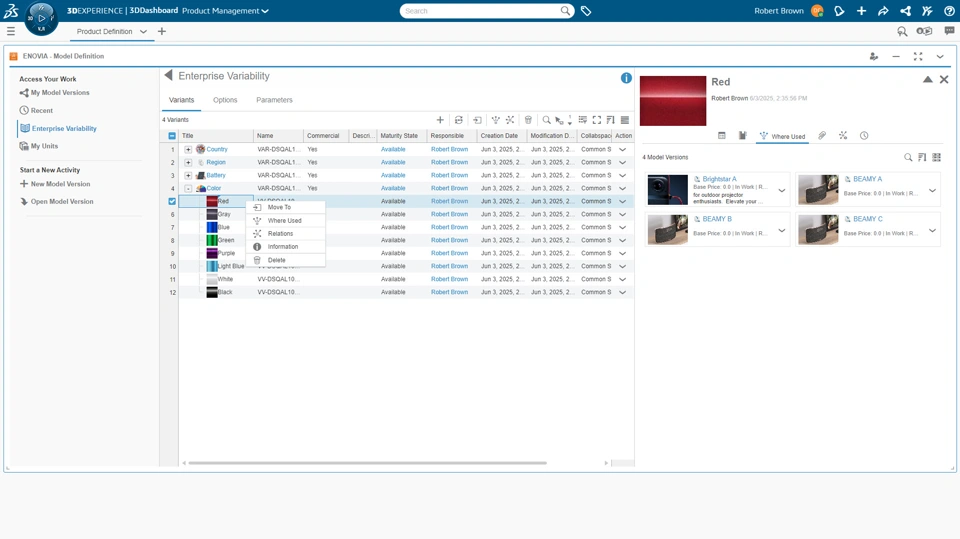
Task: Choose Move To in the context menu
Action: (285, 207)
